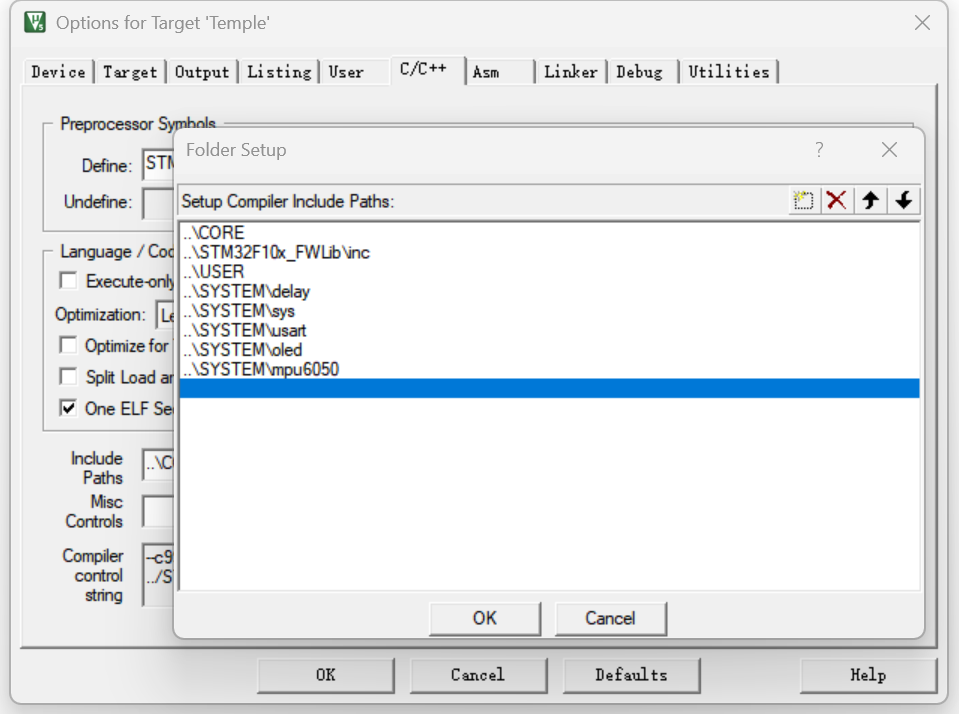Close the Options for Target window
Viewport: 959px width, 714px height.
coord(922,23)
